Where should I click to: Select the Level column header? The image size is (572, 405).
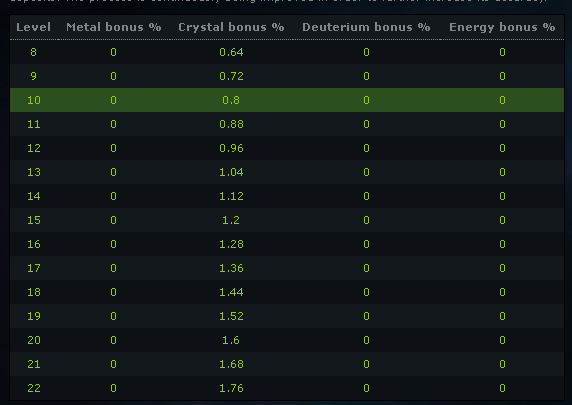tap(34, 27)
